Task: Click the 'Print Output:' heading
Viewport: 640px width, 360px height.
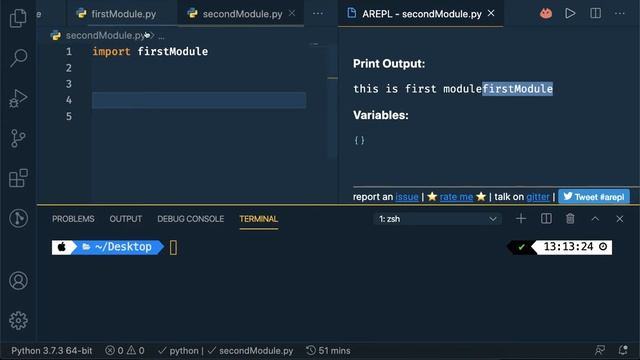Action: click(389, 64)
